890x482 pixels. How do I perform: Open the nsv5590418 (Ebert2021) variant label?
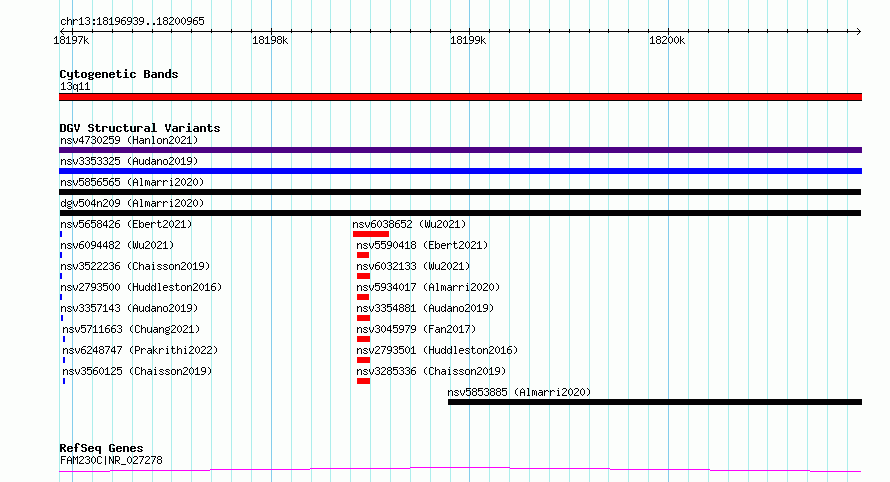pos(422,245)
